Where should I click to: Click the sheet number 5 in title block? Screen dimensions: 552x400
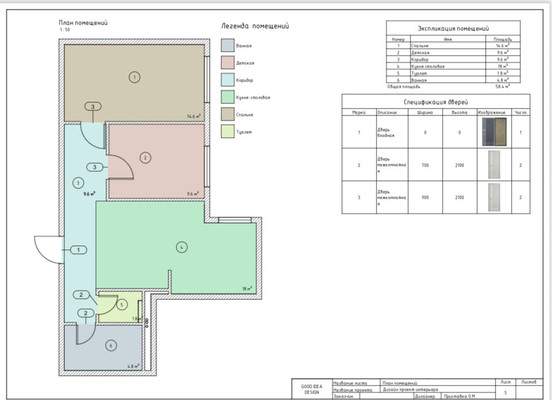point(506,393)
